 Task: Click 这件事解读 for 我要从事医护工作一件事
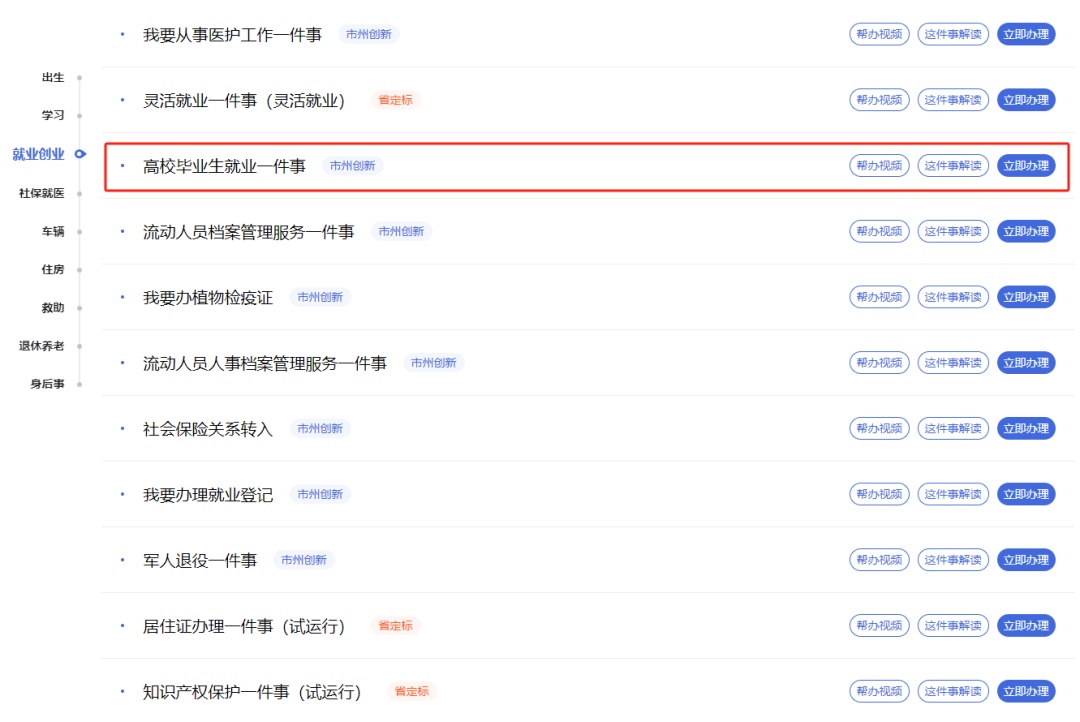coord(952,35)
